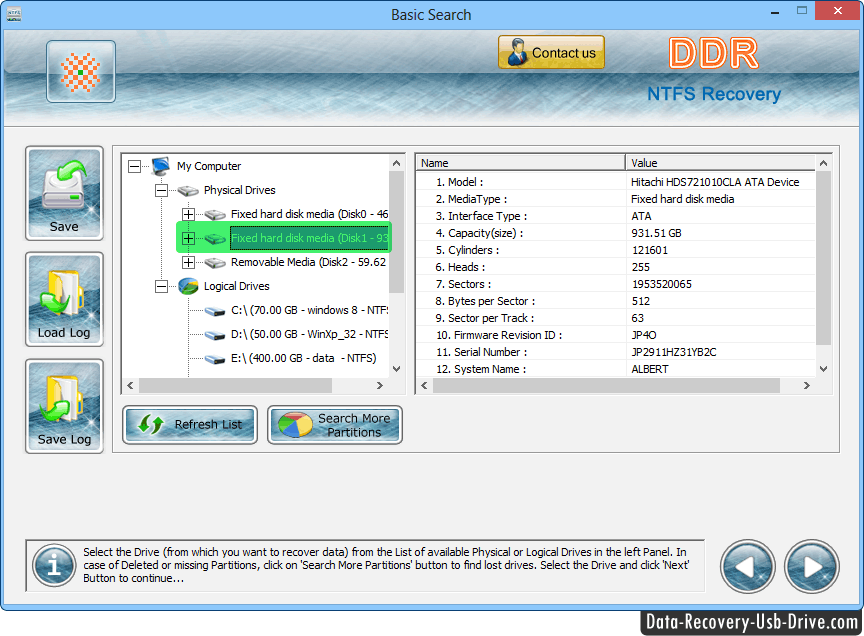The width and height of the screenshot is (864, 636).
Task: Click the app icon in the title bar
Action: coord(14,14)
